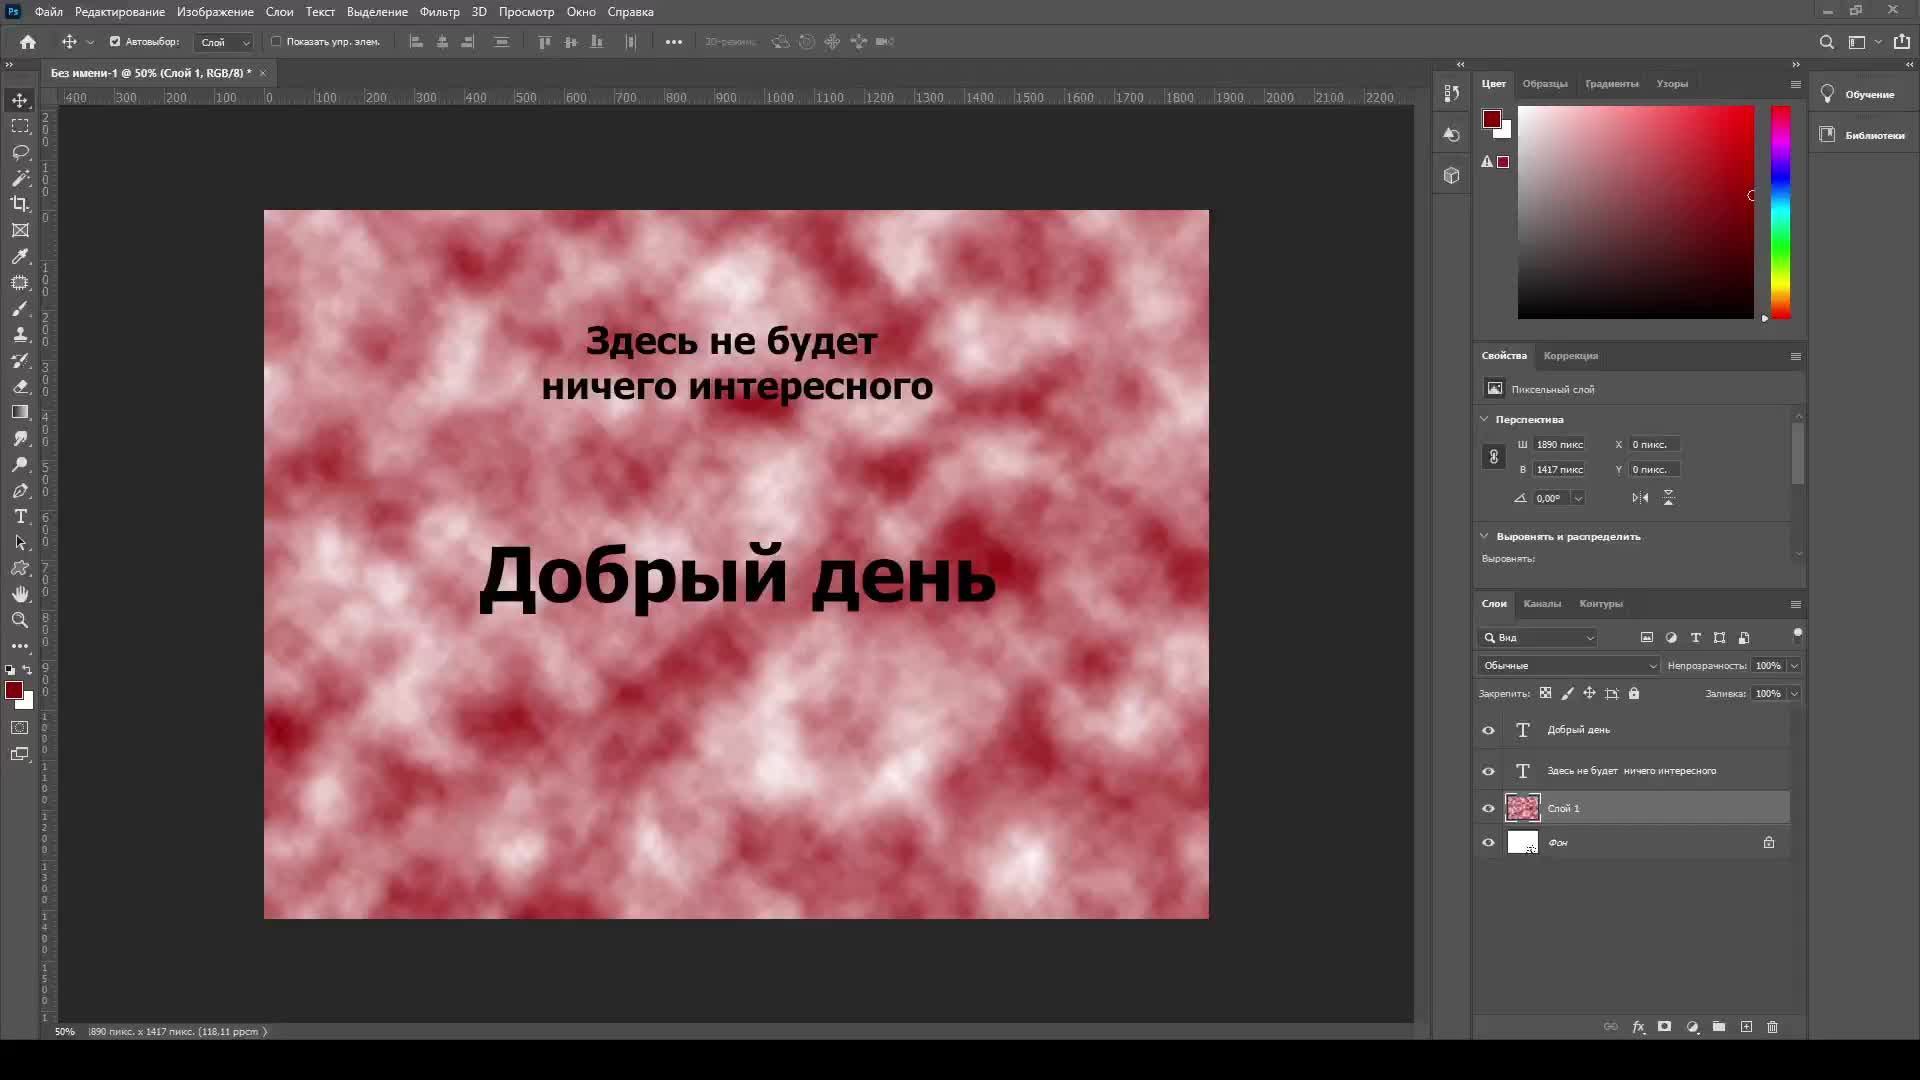Create a new layer
1920x1080 pixels.
[x=1746, y=1027]
